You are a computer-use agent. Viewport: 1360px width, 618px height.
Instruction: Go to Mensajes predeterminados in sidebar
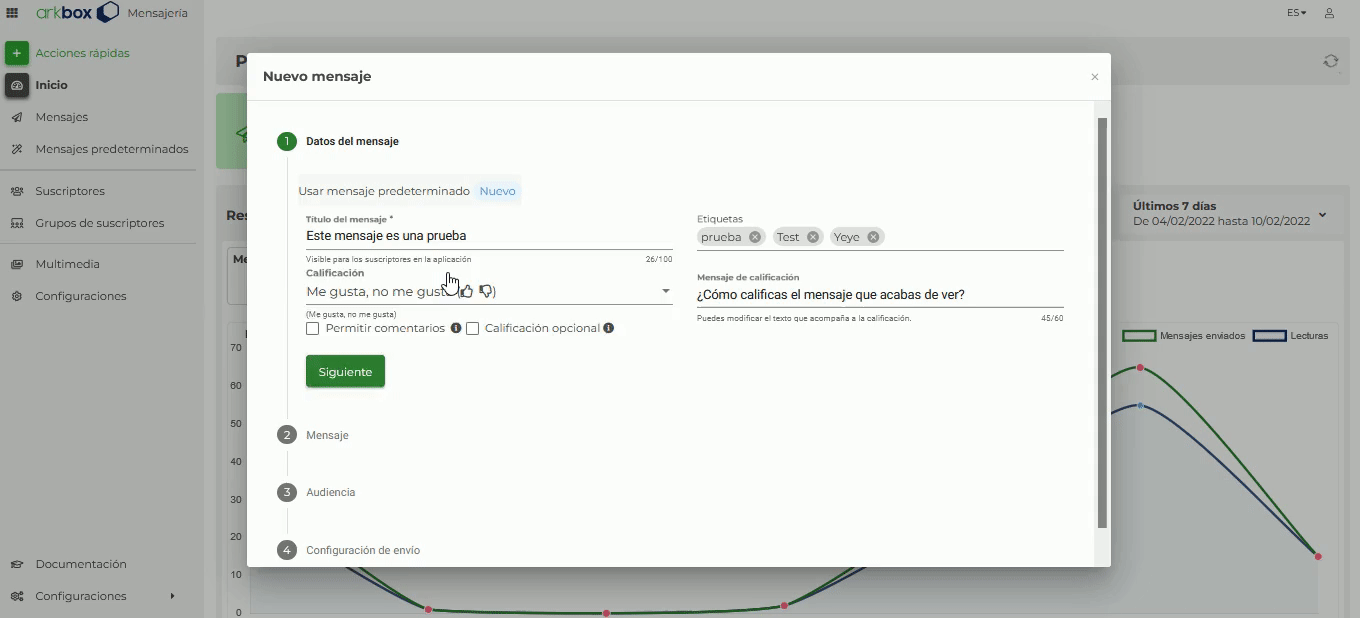111,149
